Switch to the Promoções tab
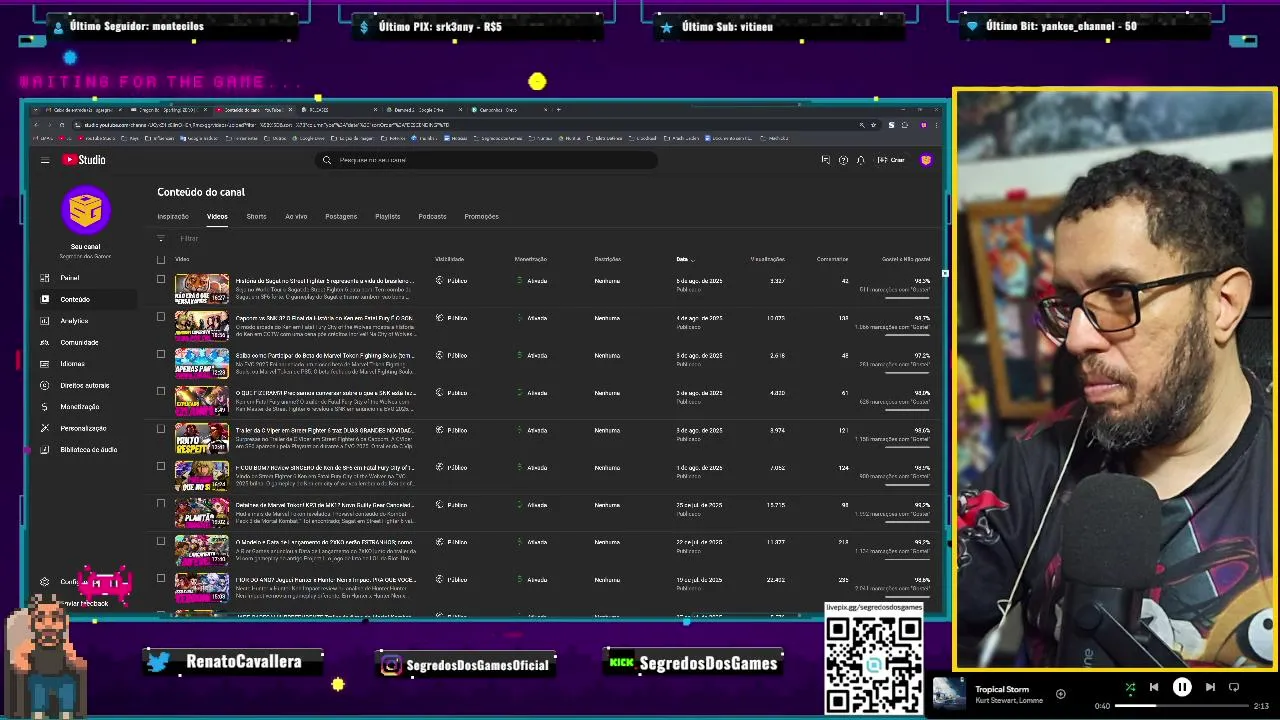Screen dimensions: 1280x720 tap(481, 216)
